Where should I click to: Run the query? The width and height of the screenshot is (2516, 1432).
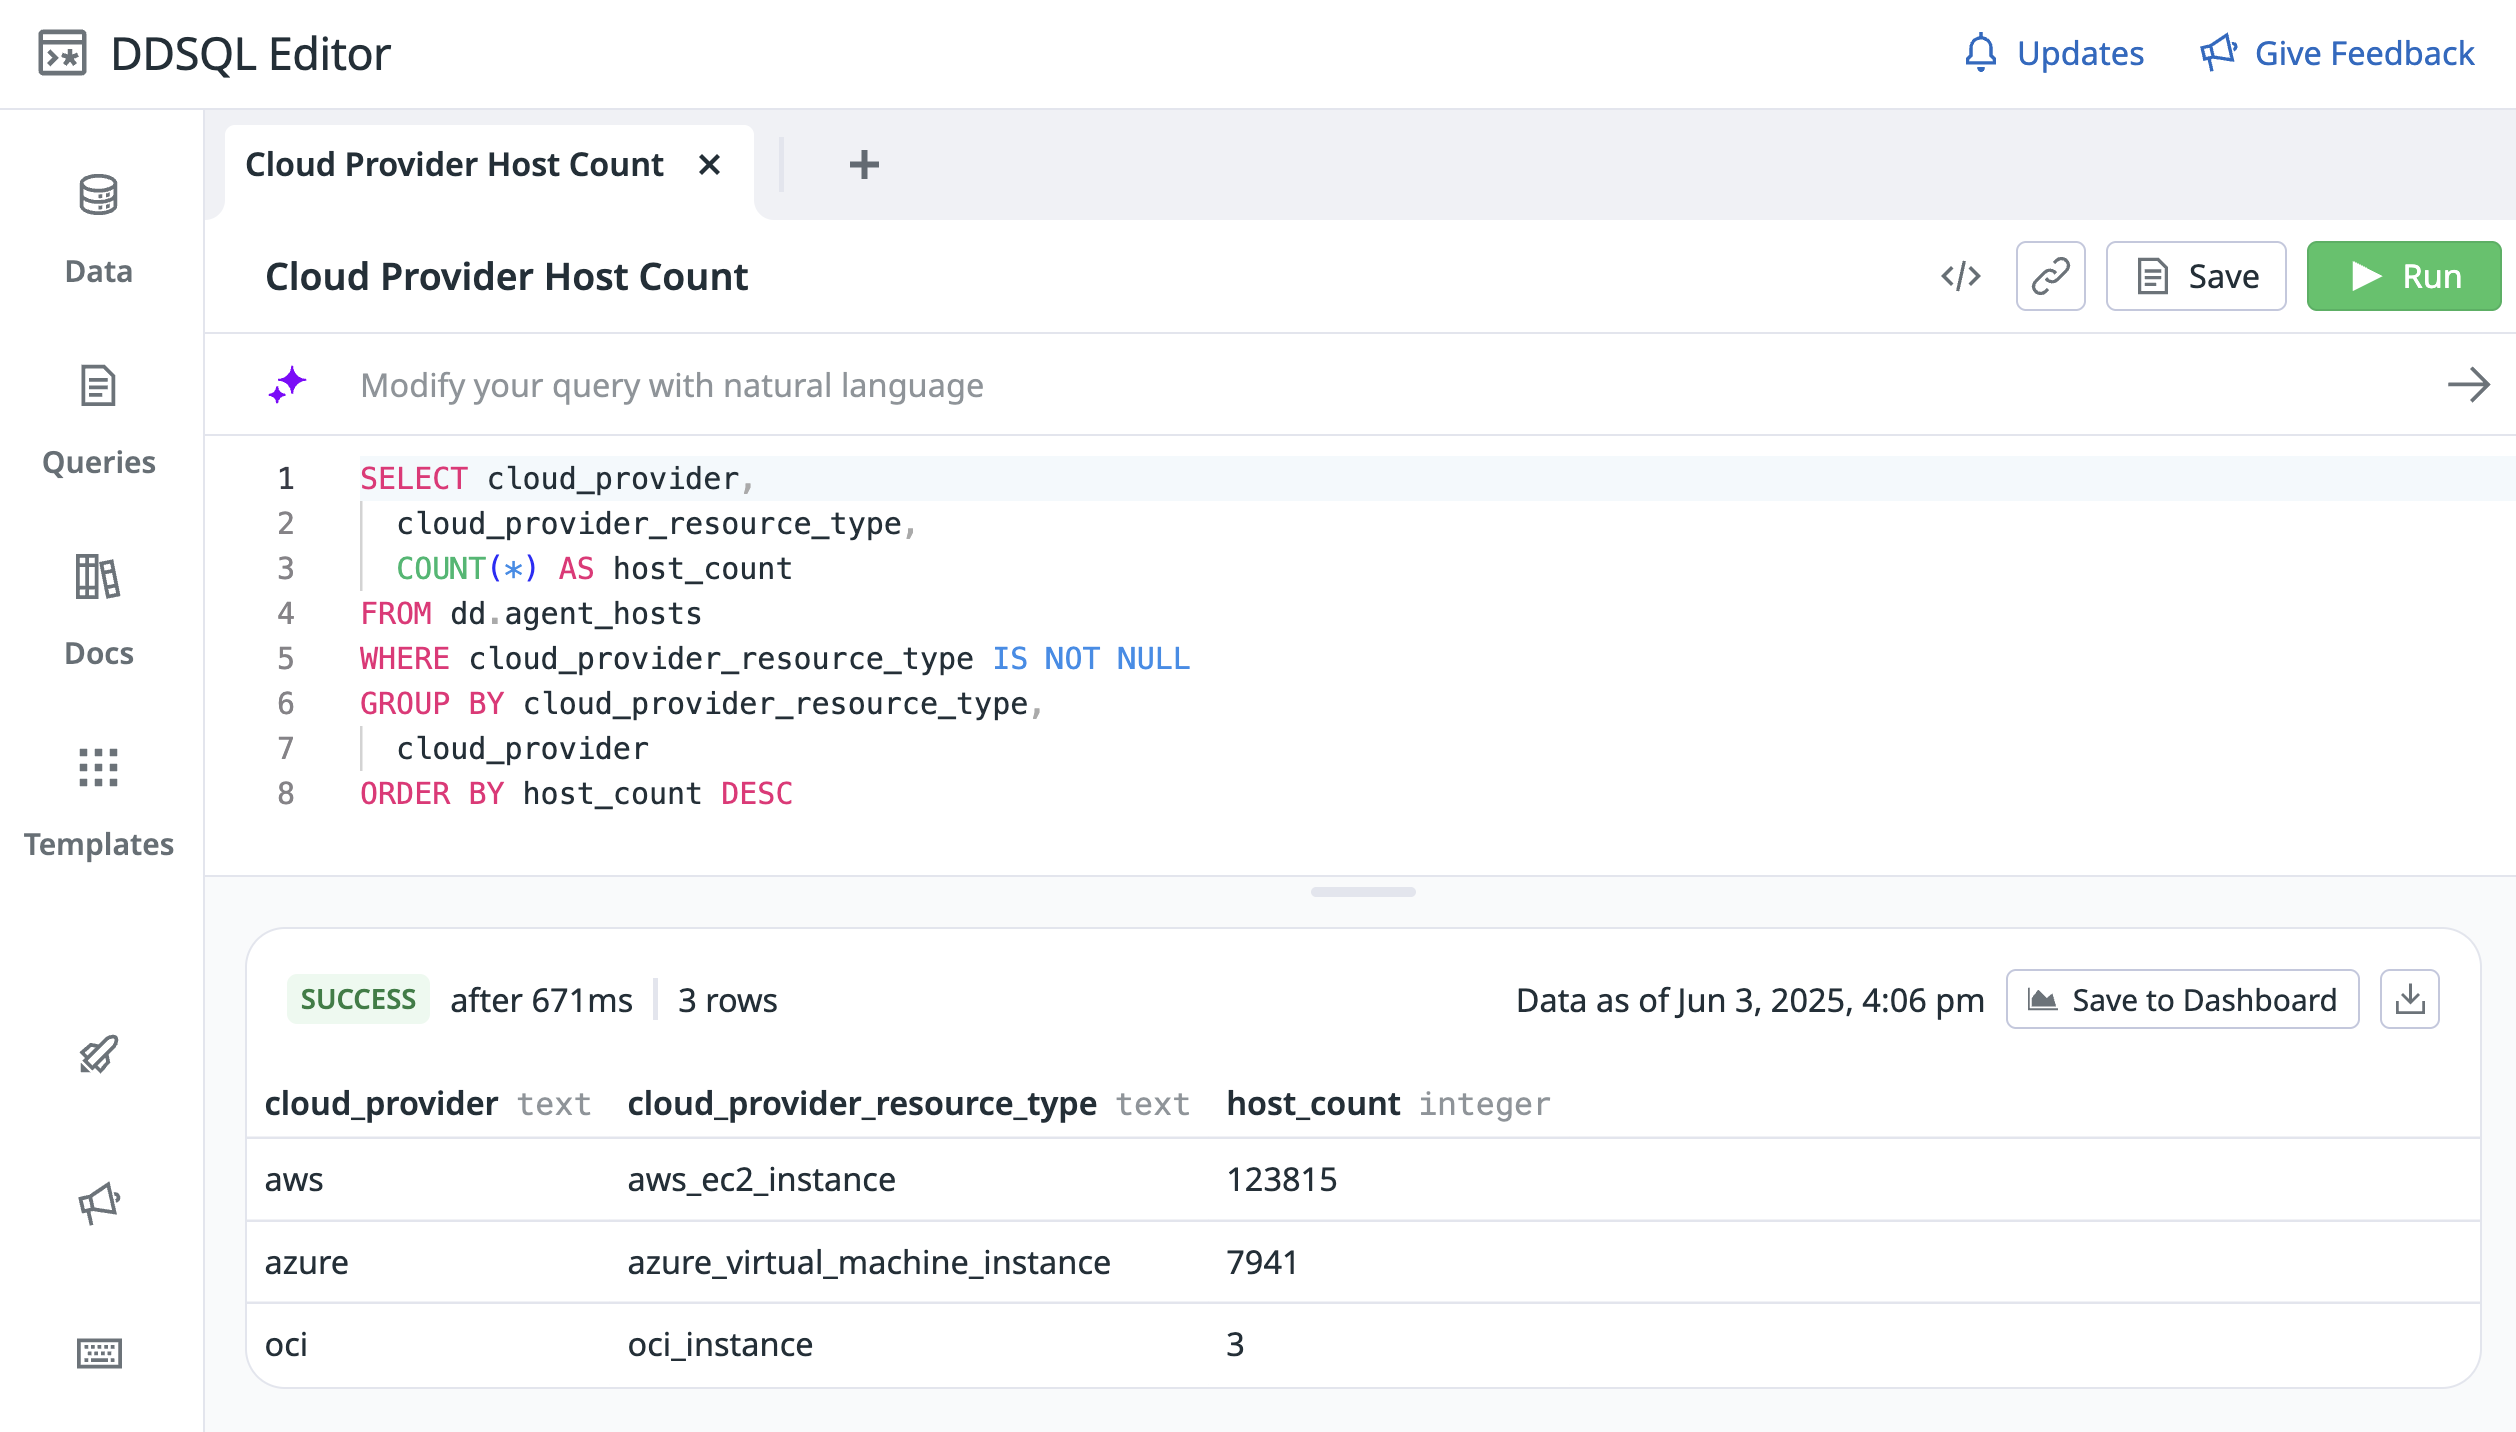(x=2404, y=276)
